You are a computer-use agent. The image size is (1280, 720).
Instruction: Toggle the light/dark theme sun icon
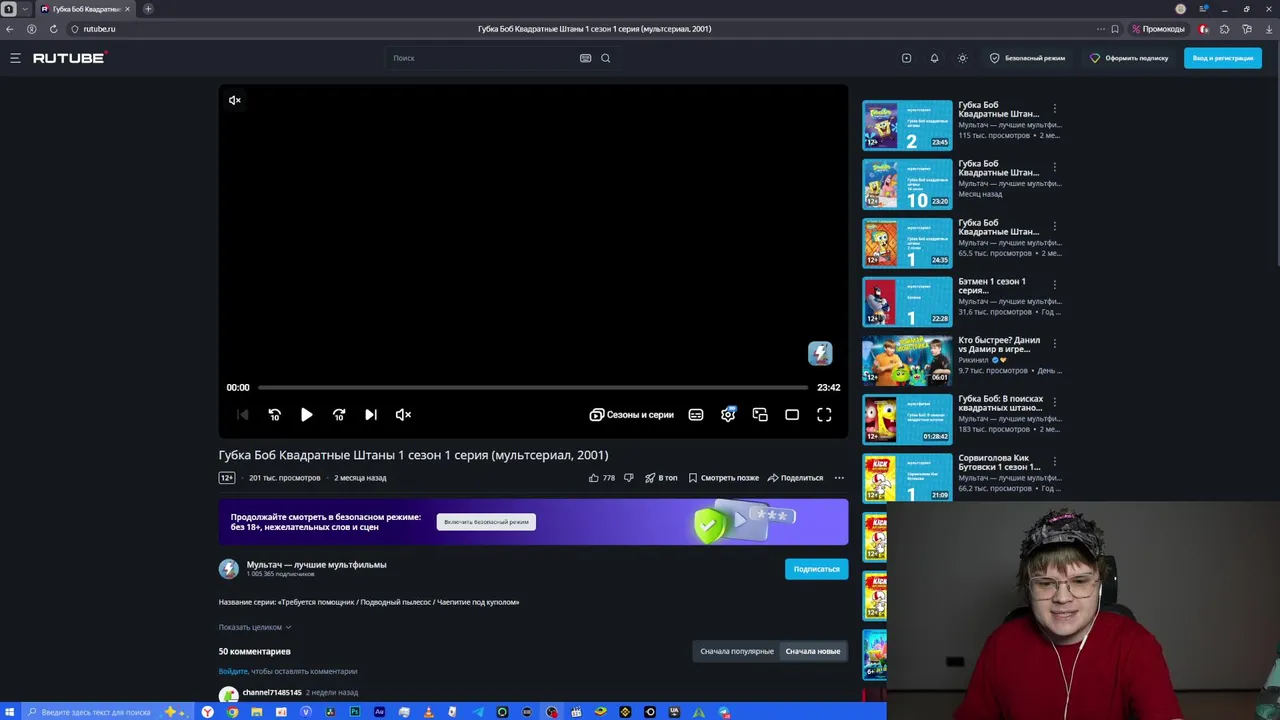pyautogui.click(x=962, y=58)
